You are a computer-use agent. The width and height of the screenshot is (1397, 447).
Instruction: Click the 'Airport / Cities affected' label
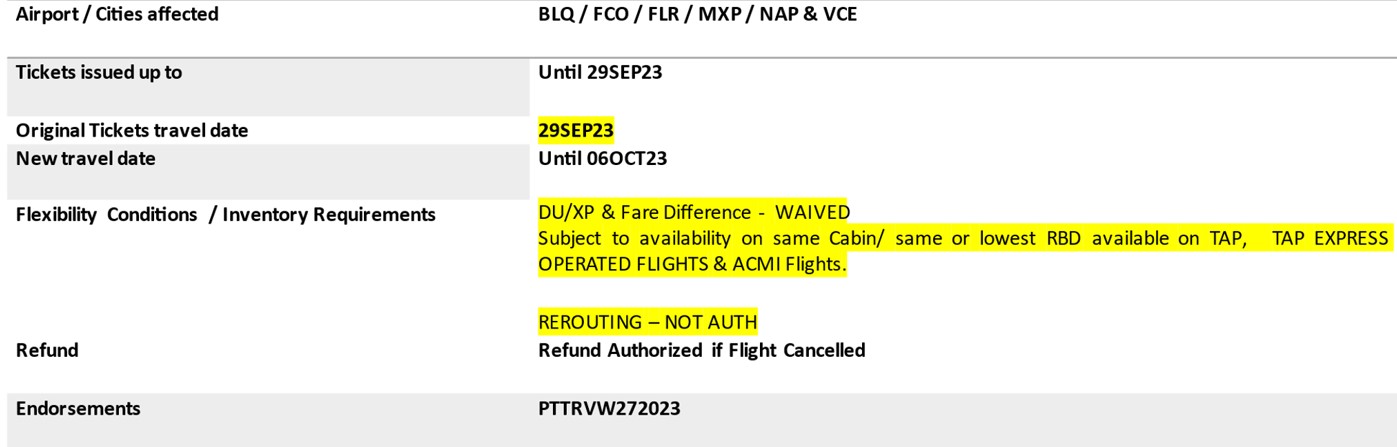(117, 15)
